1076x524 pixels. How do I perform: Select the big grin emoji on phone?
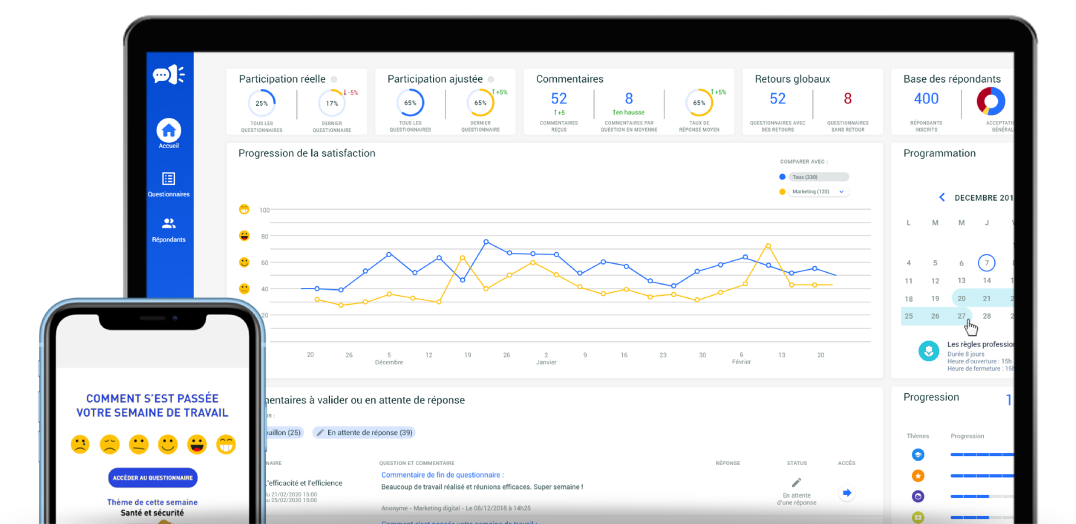pyautogui.click(x=226, y=444)
